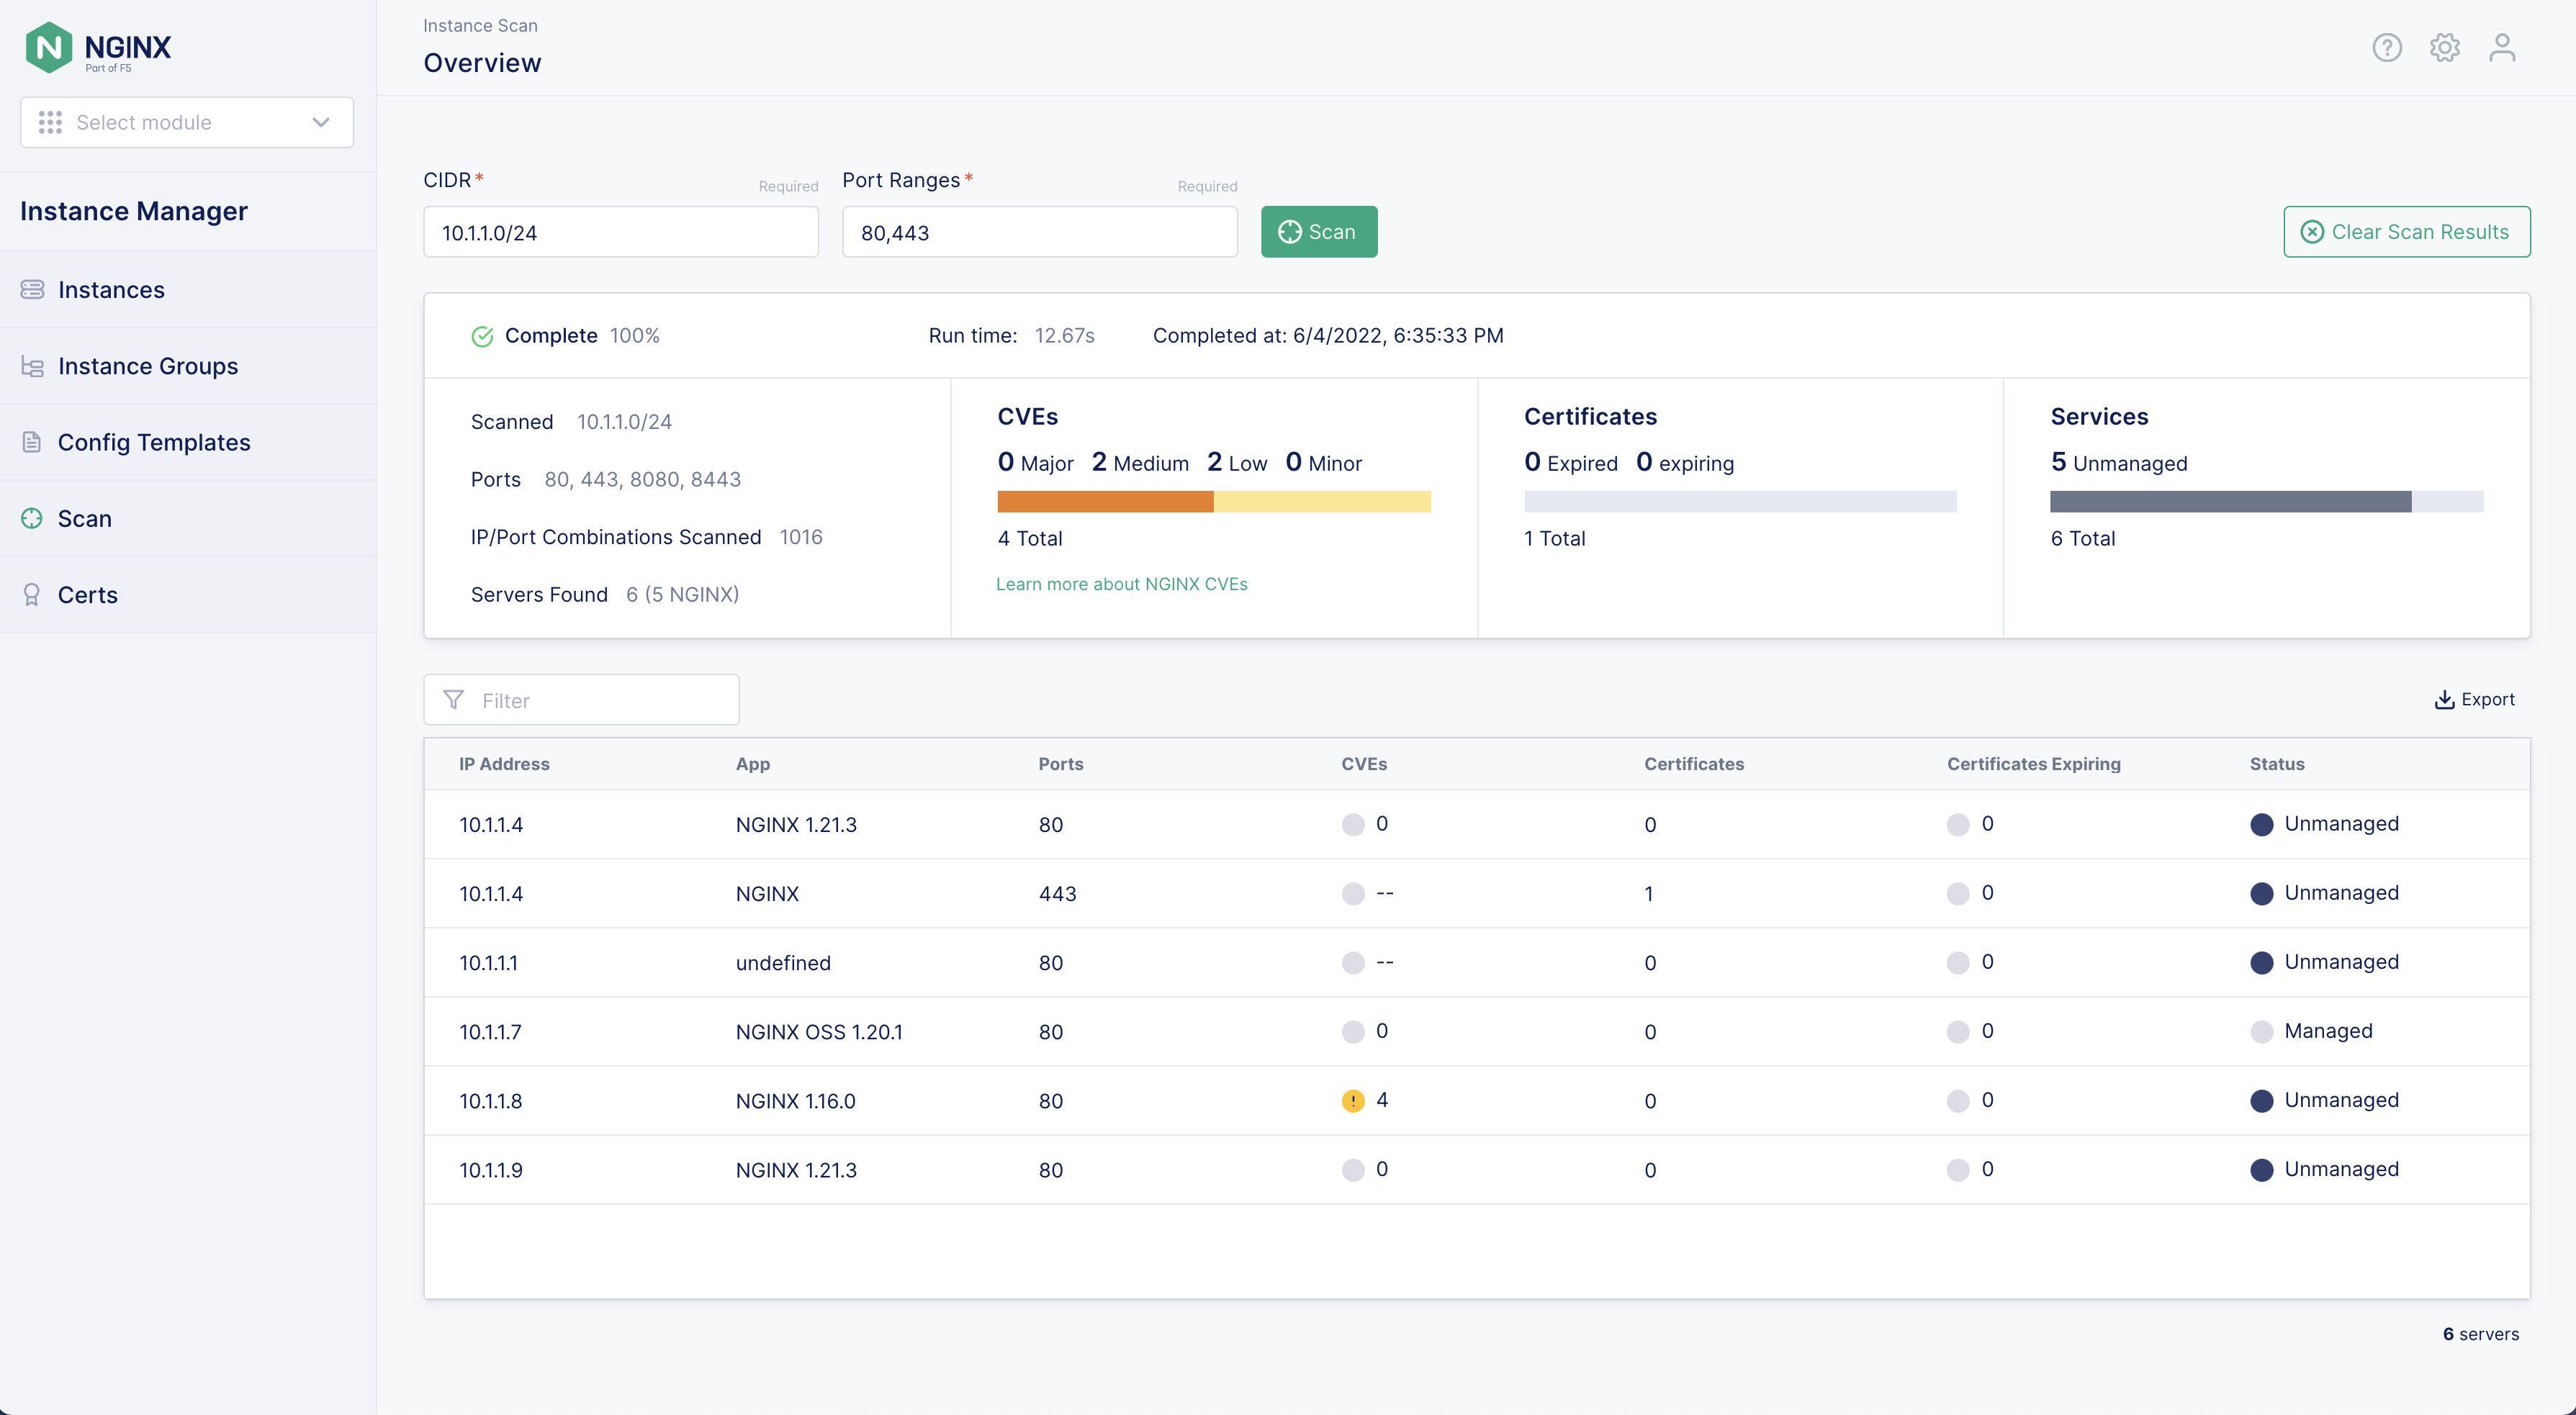Select the NGINX OSS 1.20.1 app cell
This screenshot has width=2576, height=1415.
(819, 1032)
